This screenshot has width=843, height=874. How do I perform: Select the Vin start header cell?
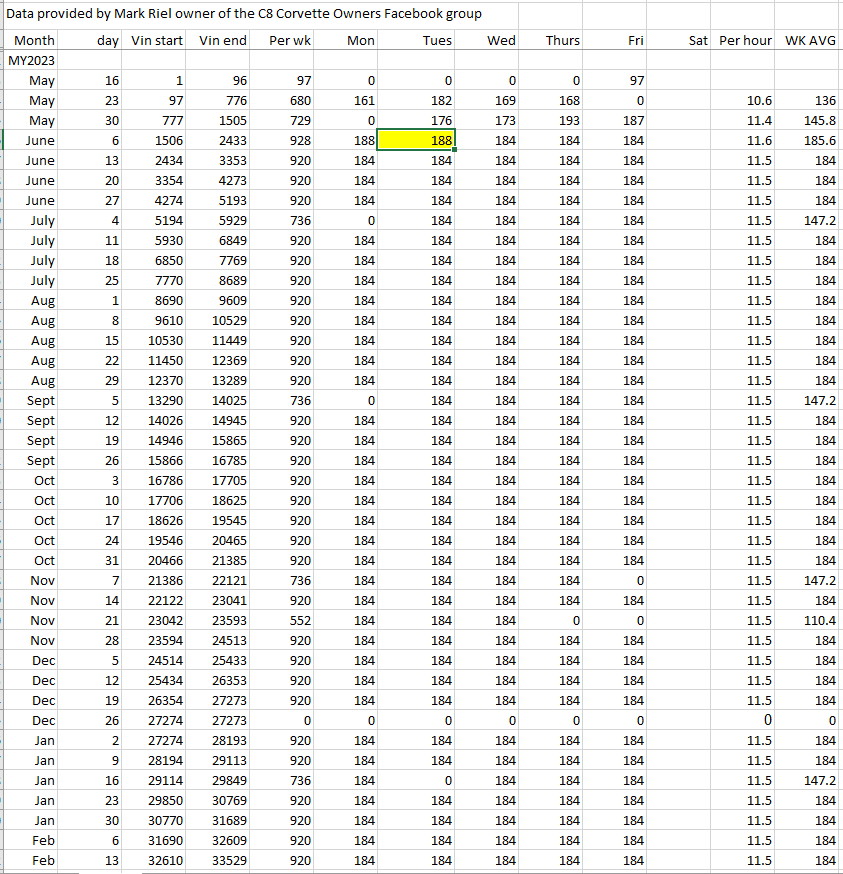click(157, 41)
